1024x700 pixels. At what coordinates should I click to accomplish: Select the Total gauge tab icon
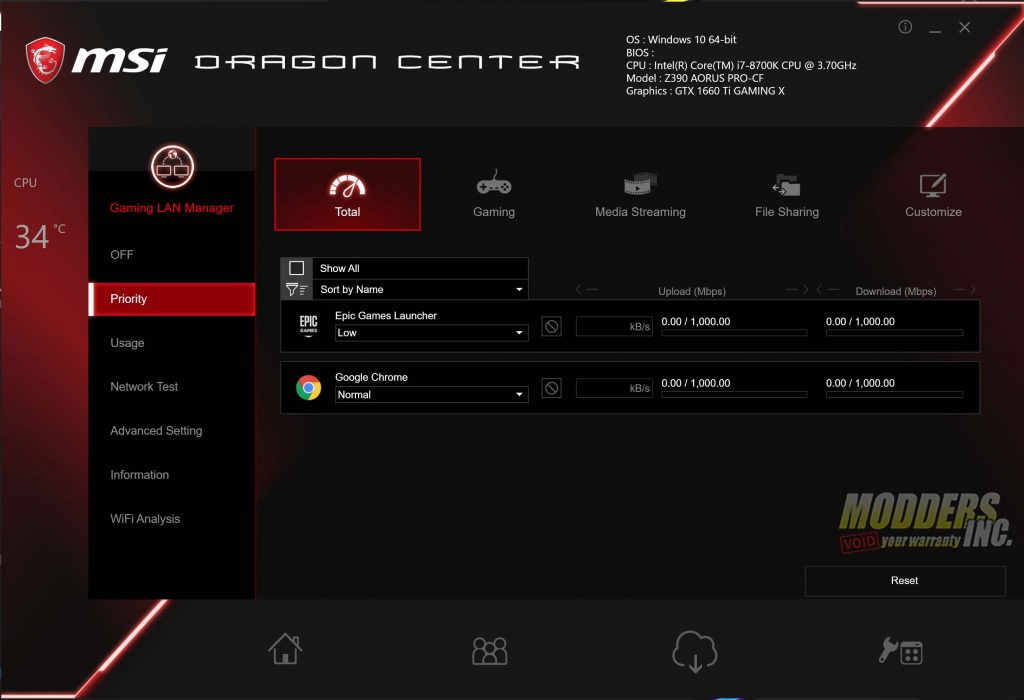(347, 186)
